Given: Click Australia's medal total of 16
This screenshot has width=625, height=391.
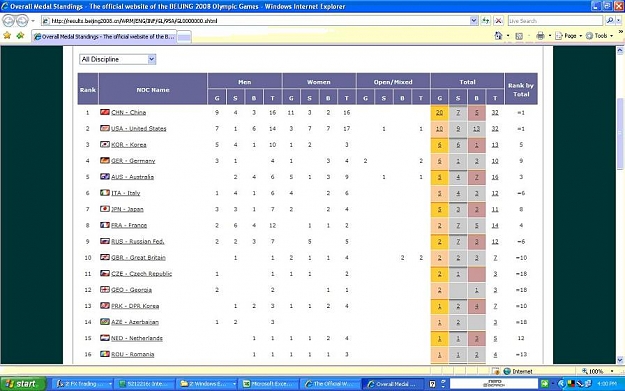Looking at the screenshot, I should coord(495,177).
